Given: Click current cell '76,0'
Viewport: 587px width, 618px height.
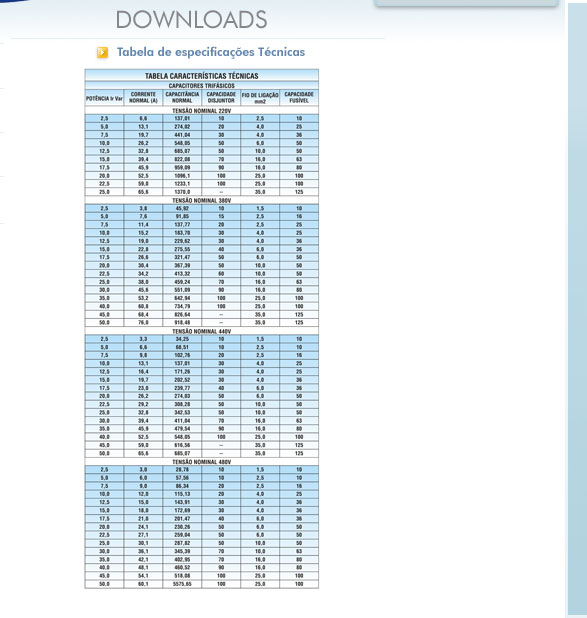Looking at the screenshot, I should (x=143, y=322).
